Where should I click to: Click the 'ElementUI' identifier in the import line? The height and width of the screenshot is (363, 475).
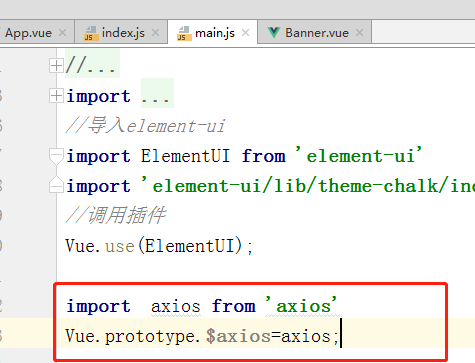tap(185, 156)
